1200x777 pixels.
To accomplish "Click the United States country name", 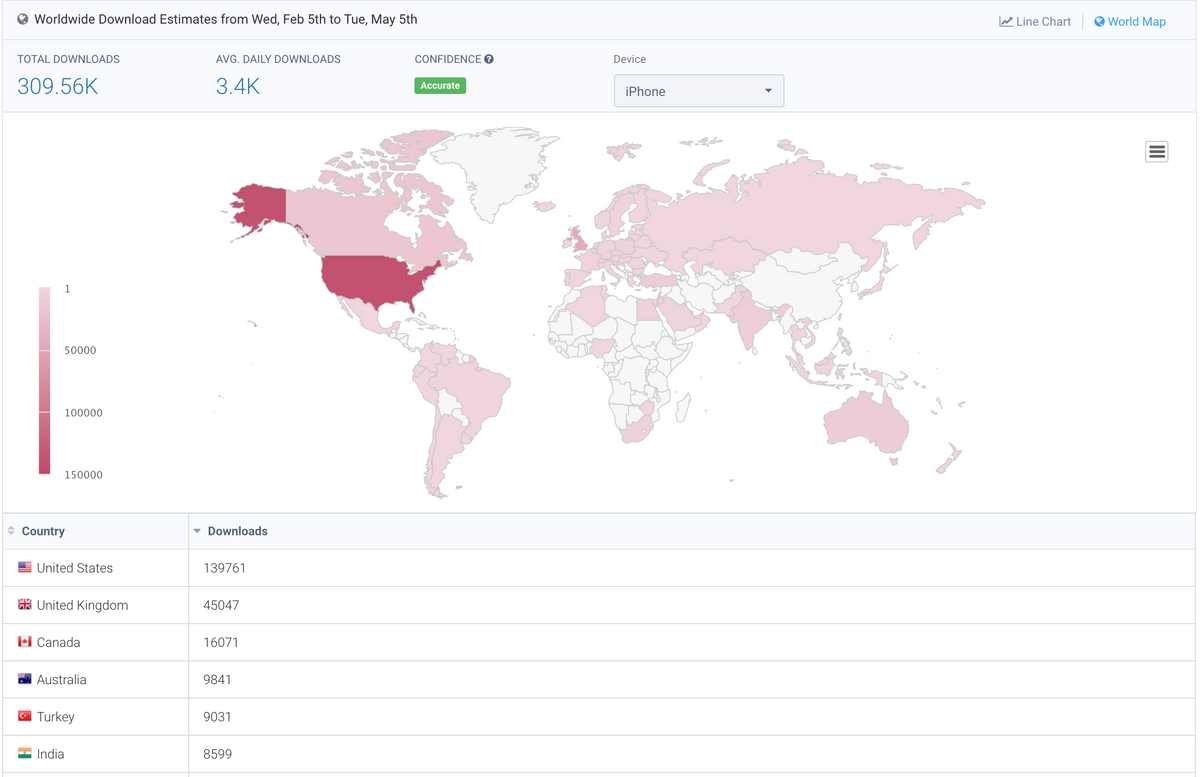I will 75,568.
